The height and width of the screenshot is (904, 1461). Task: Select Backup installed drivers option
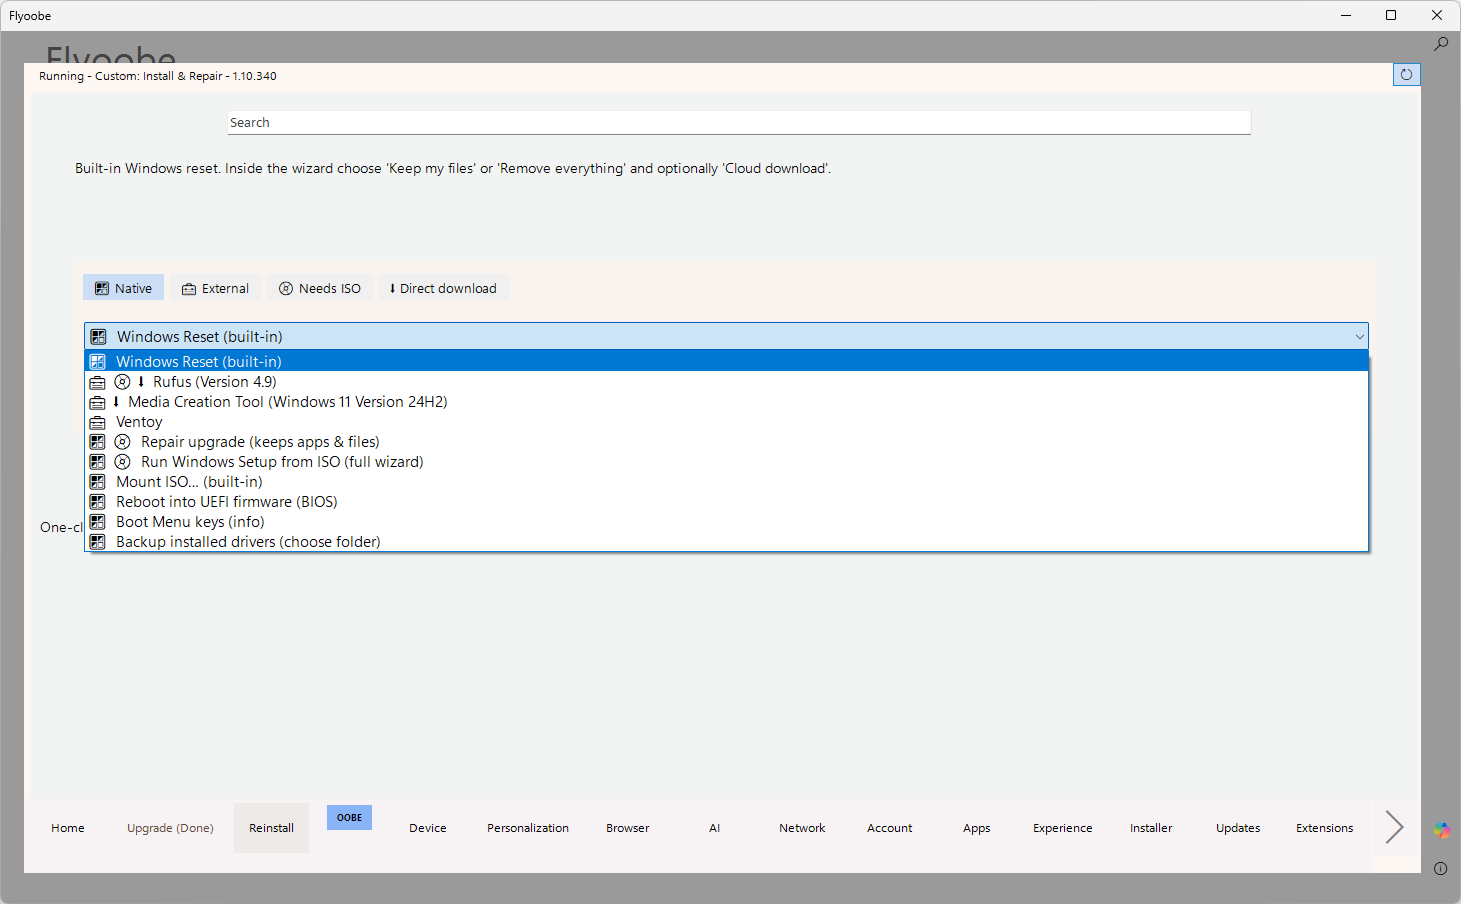click(727, 542)
